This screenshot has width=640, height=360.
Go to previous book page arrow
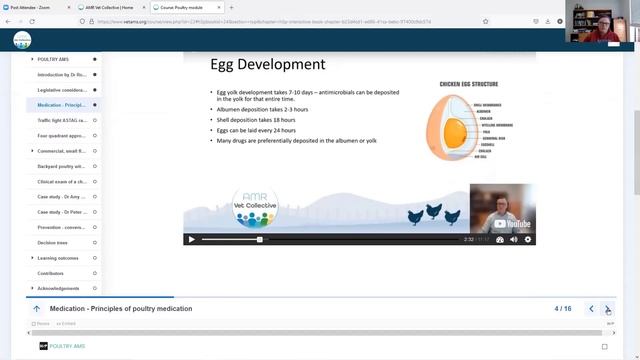point(591,309)
